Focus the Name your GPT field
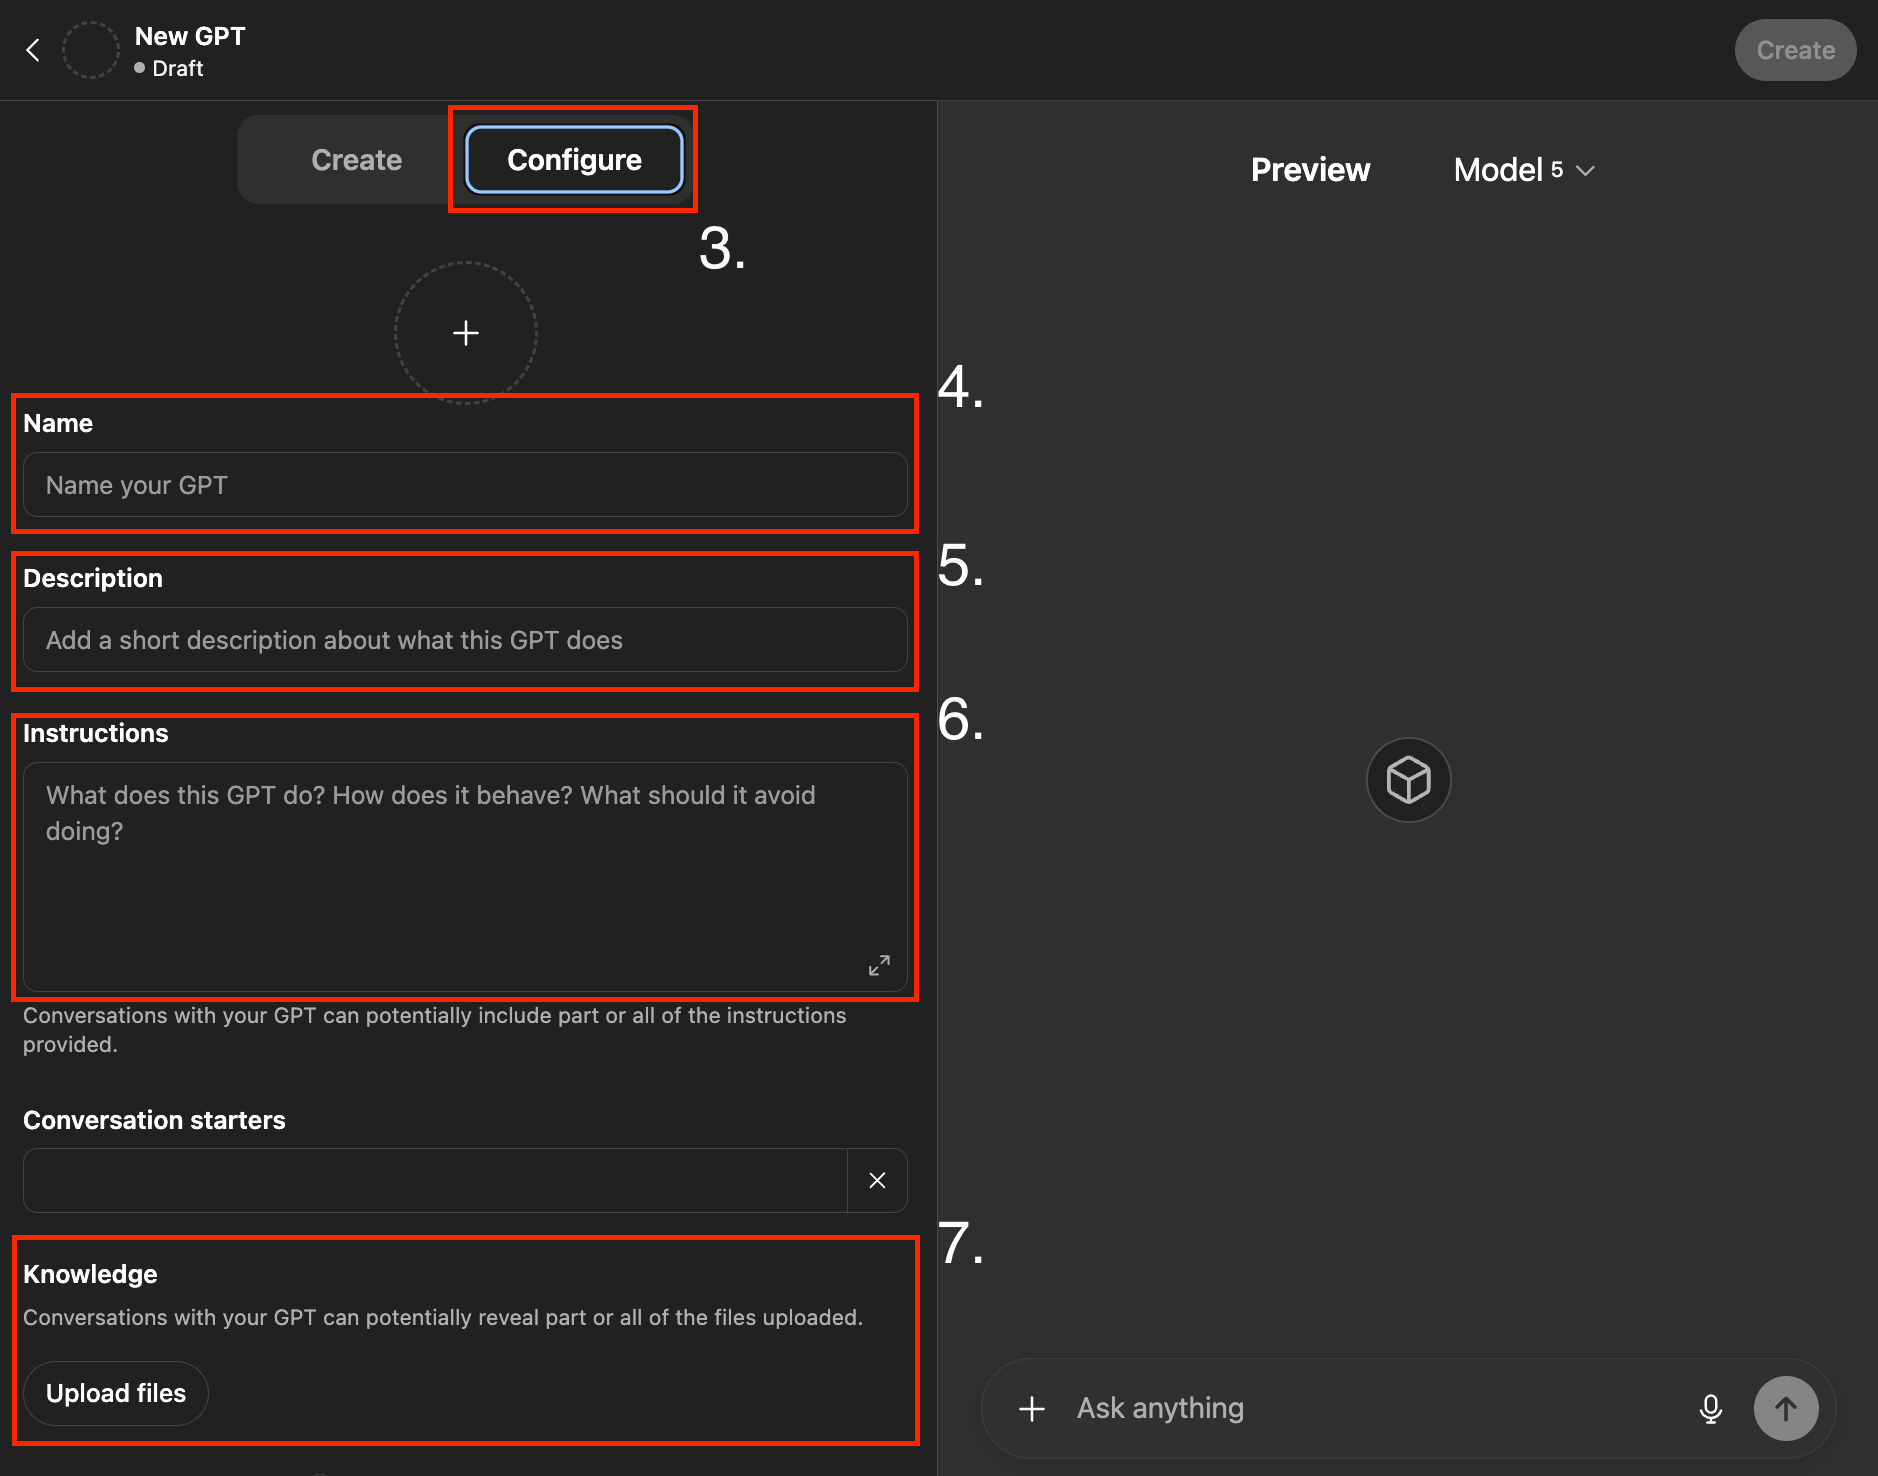 point(465,485)
